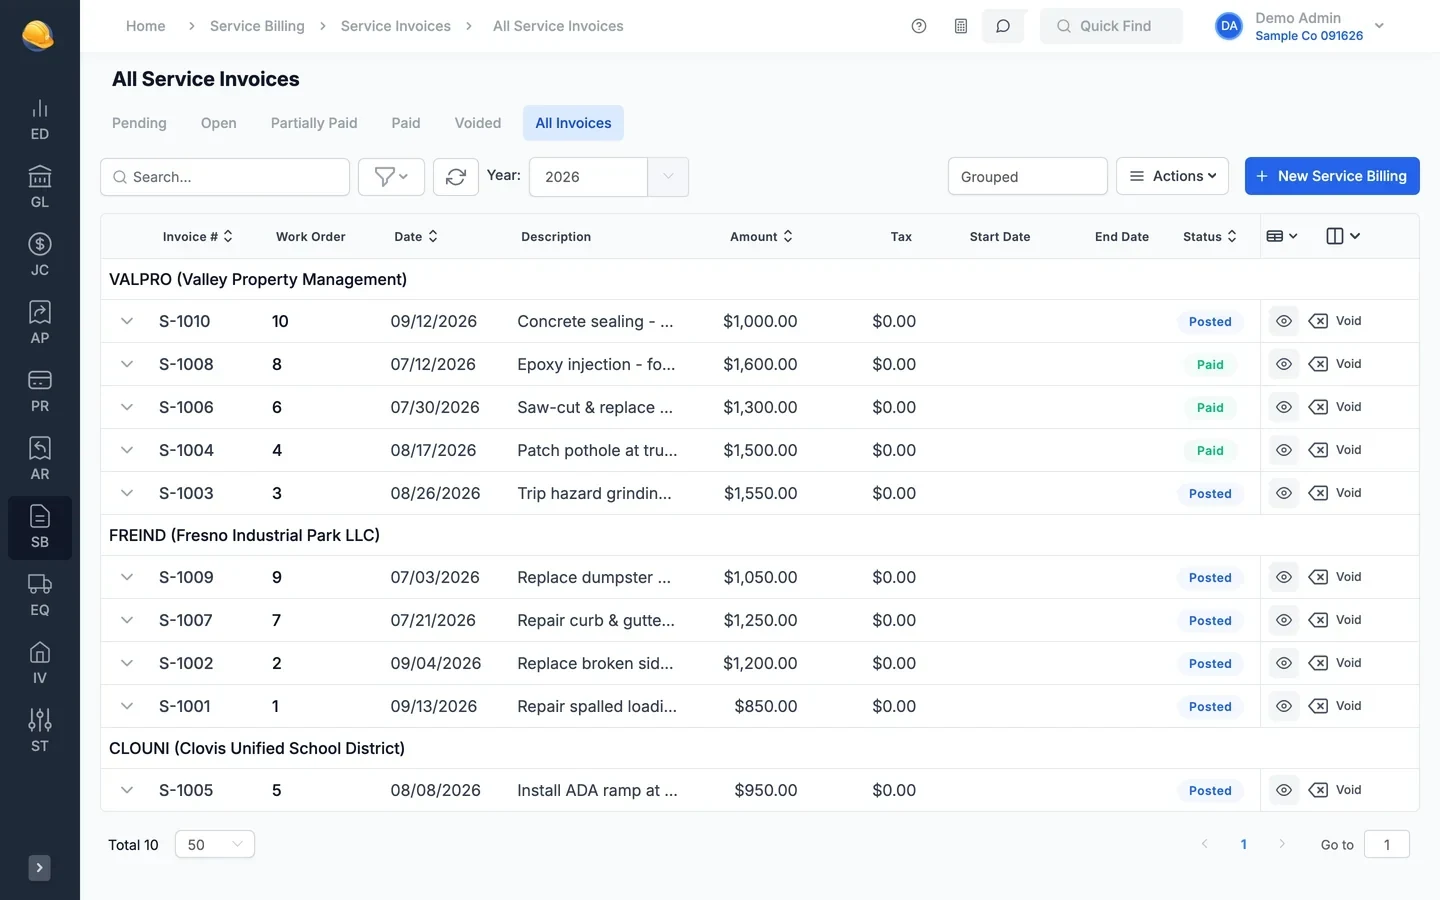
Task: Open the SB service billing module
Action: click(x=39, y=528)
